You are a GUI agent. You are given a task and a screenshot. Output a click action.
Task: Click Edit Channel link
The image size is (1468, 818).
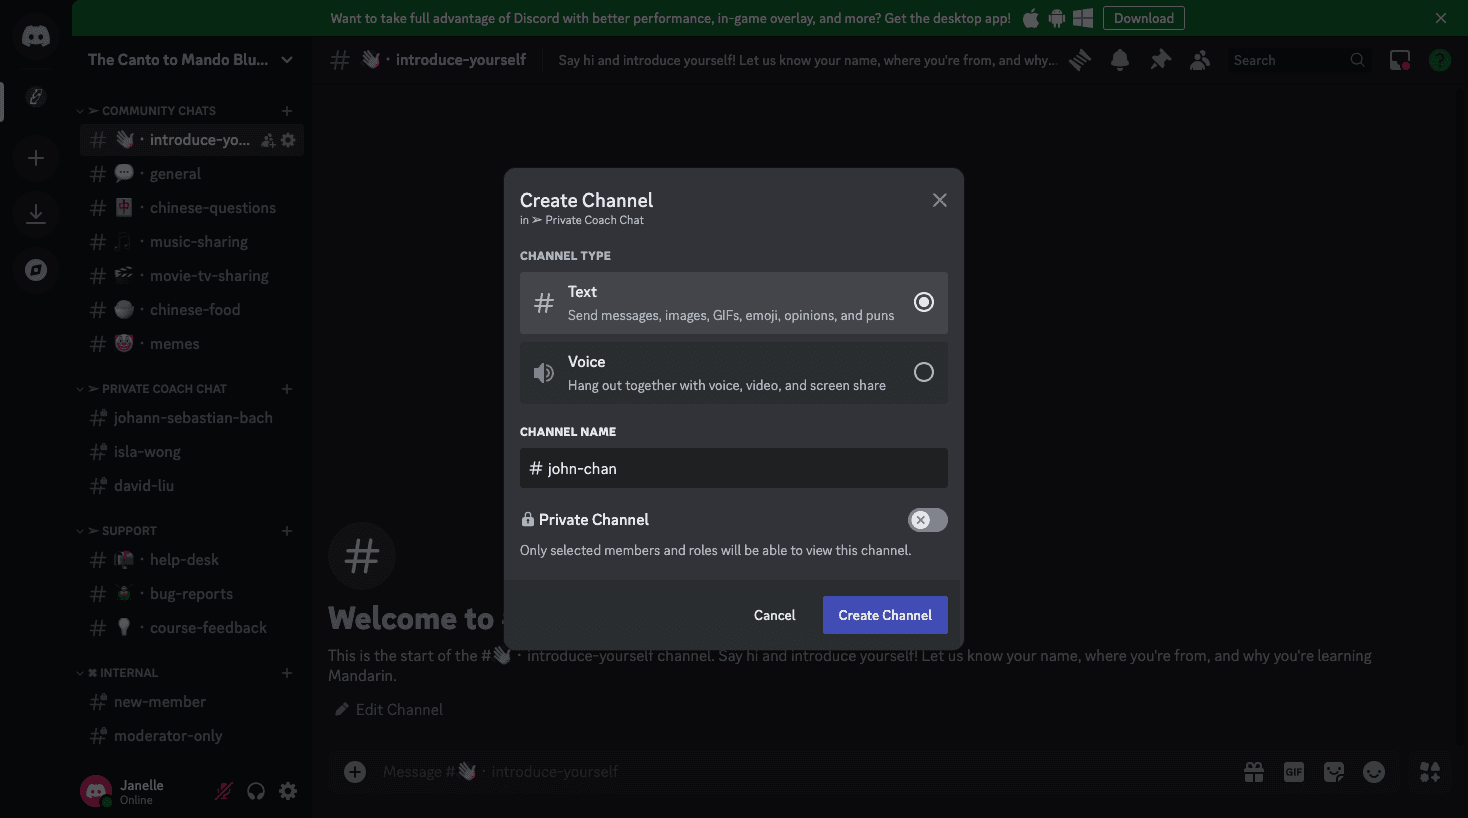coord(389,710)
